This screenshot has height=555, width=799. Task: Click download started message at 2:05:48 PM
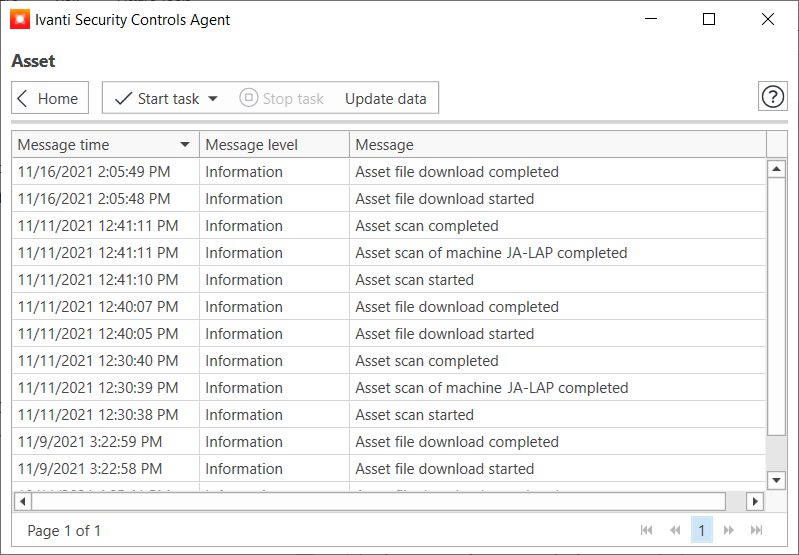(444, 199)
